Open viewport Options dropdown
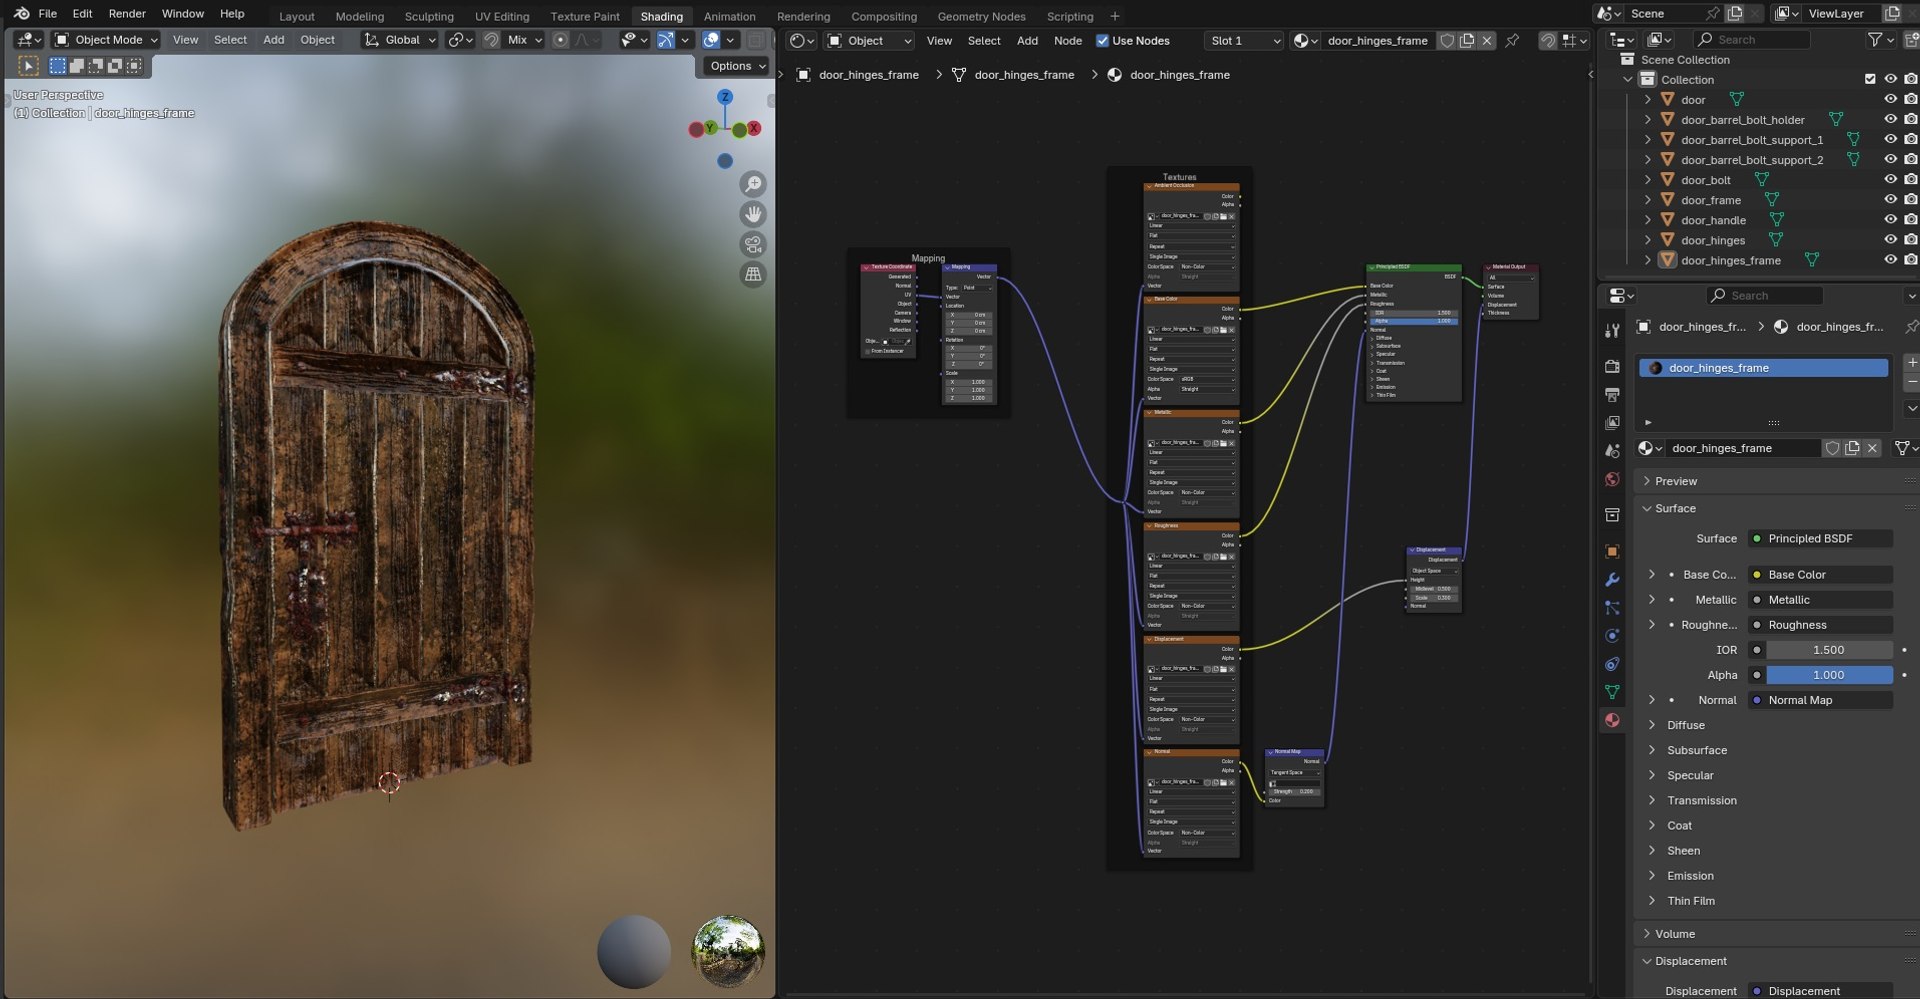1920x999 pixels. coord(738,66)
